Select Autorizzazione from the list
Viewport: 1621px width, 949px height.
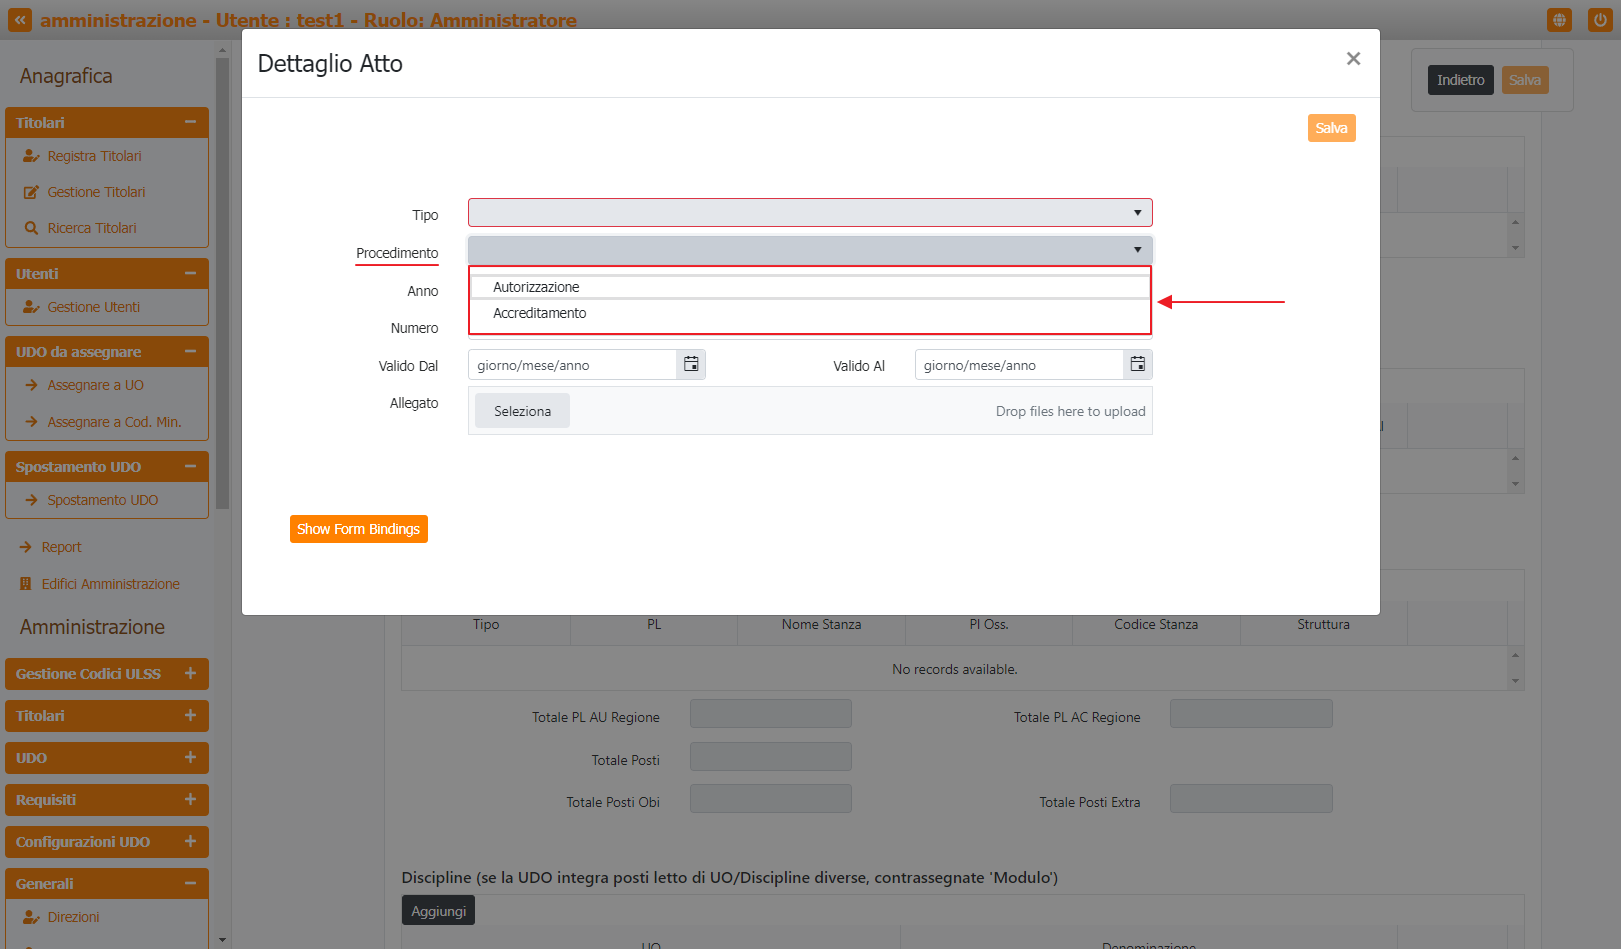coord(536,287)
